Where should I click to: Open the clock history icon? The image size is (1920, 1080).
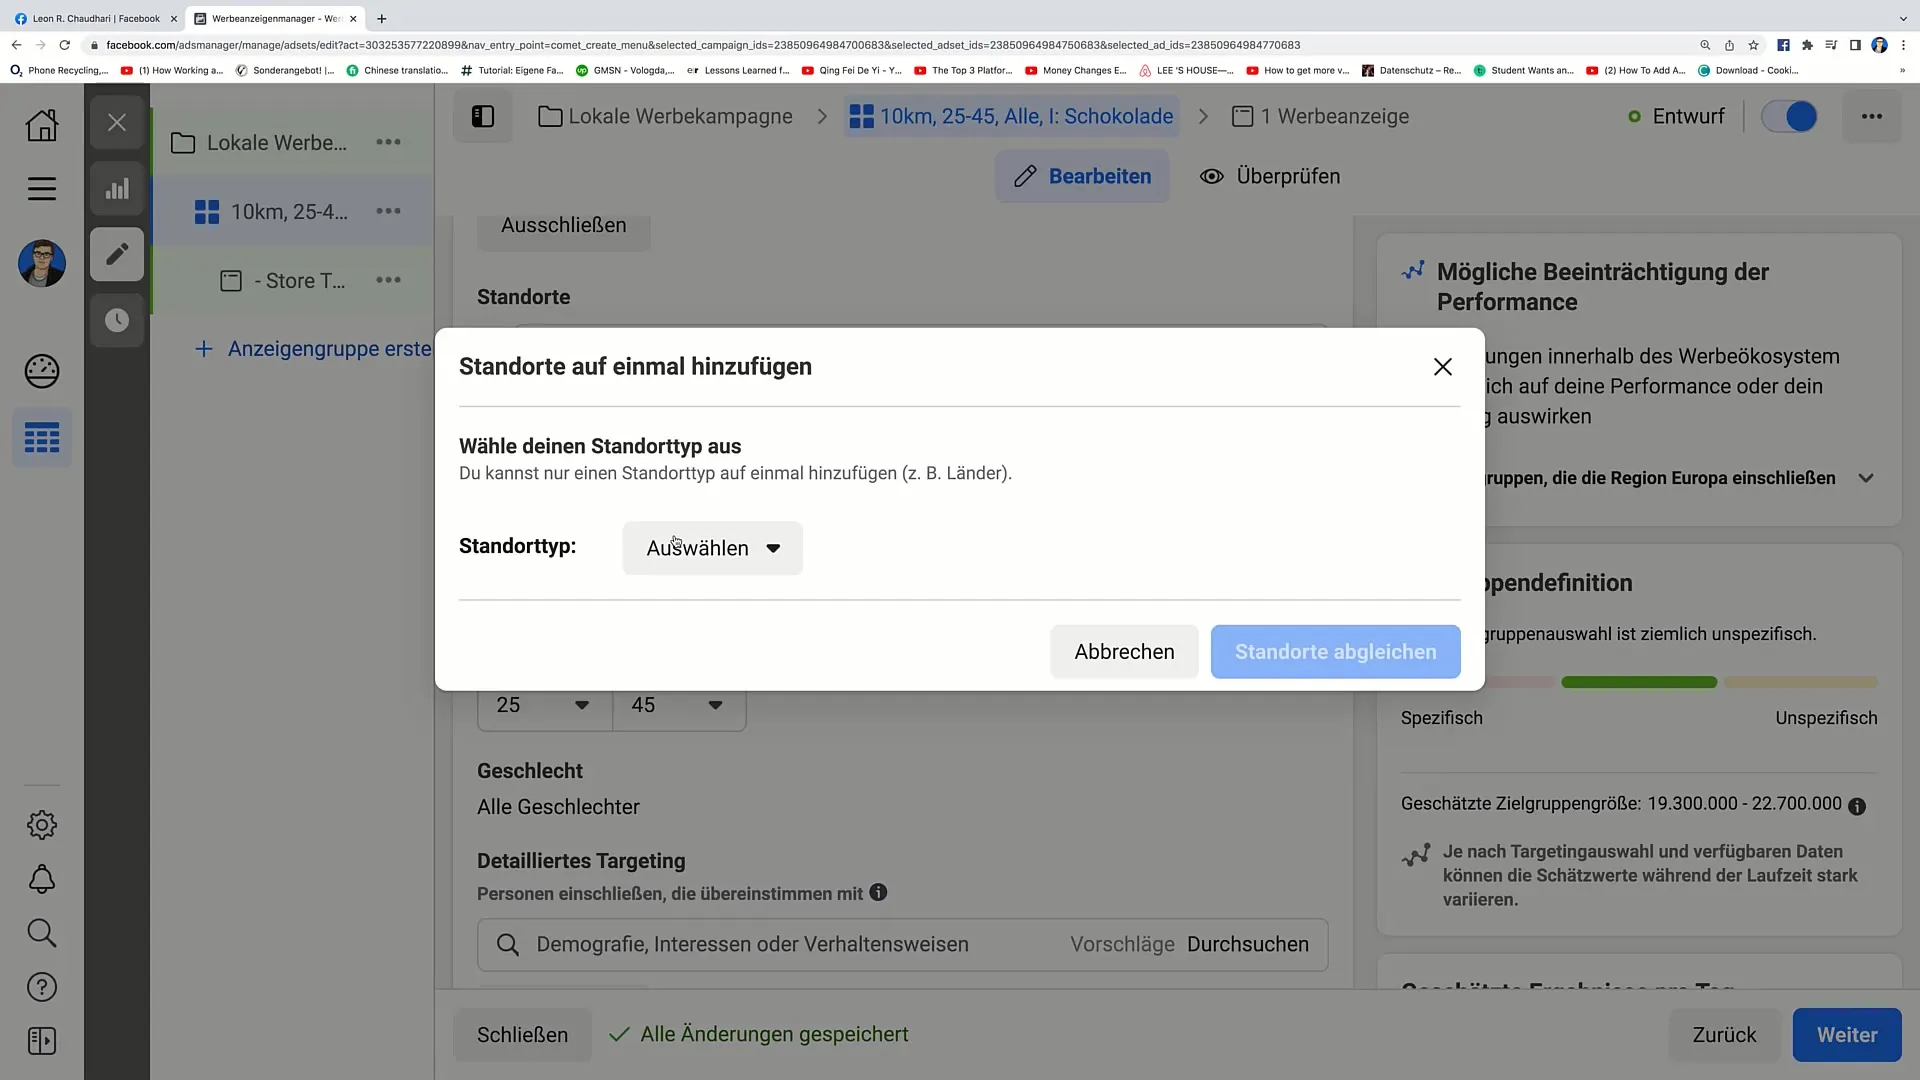117,320
